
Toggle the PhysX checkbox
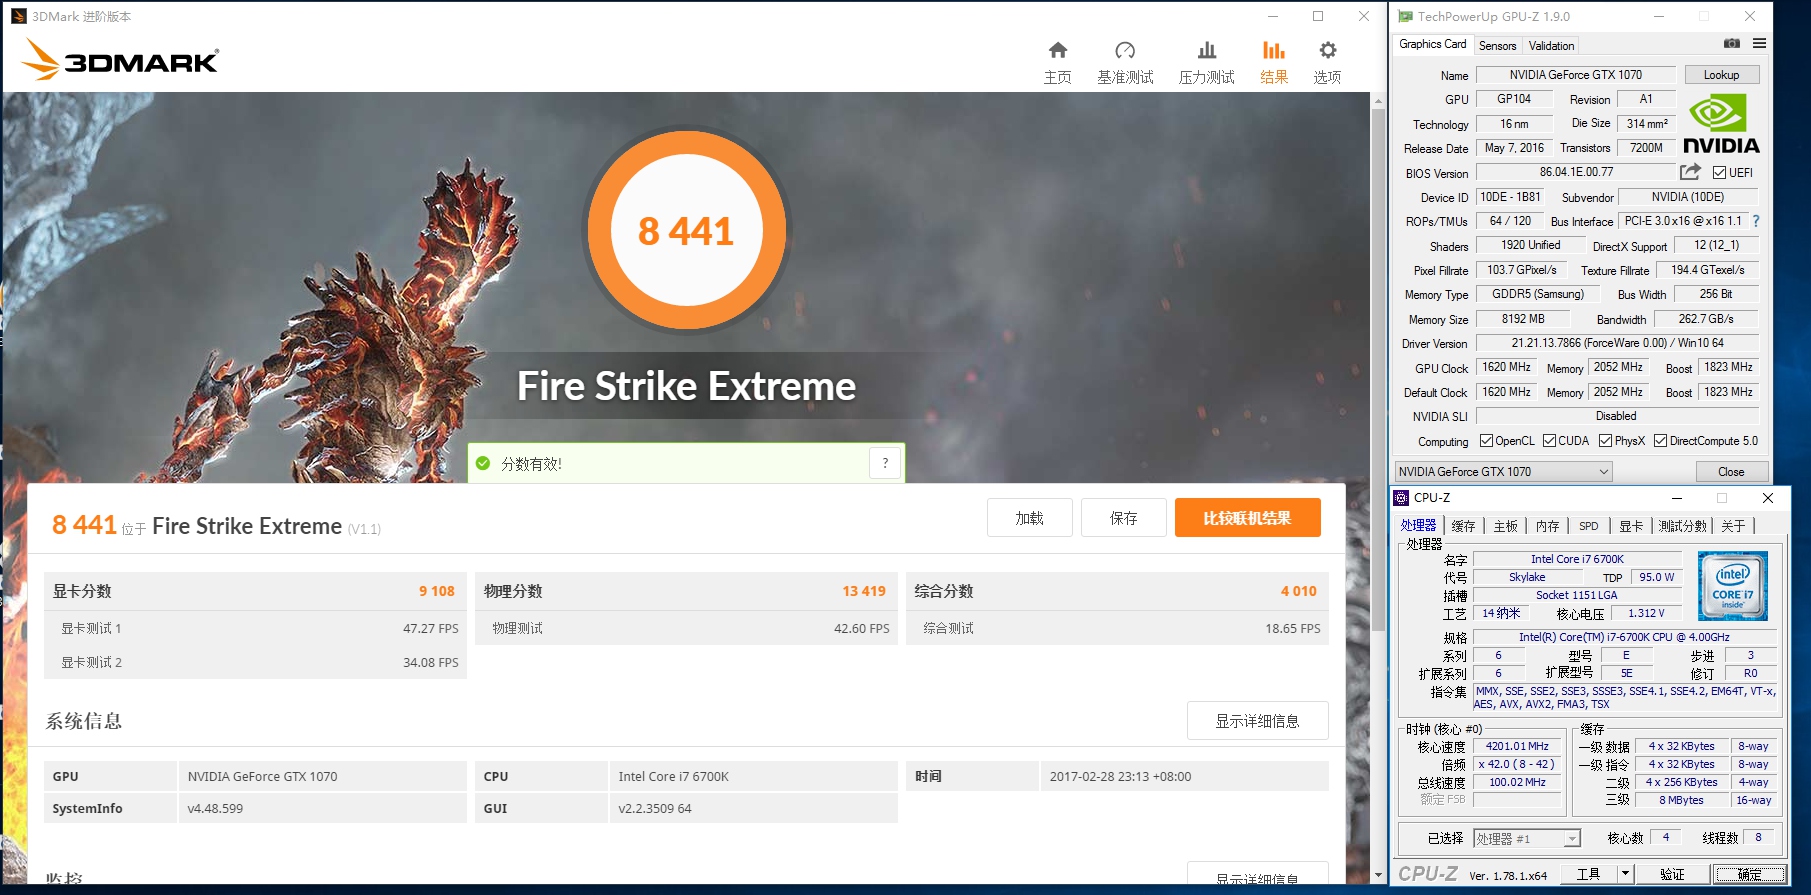pos(1605,441)
